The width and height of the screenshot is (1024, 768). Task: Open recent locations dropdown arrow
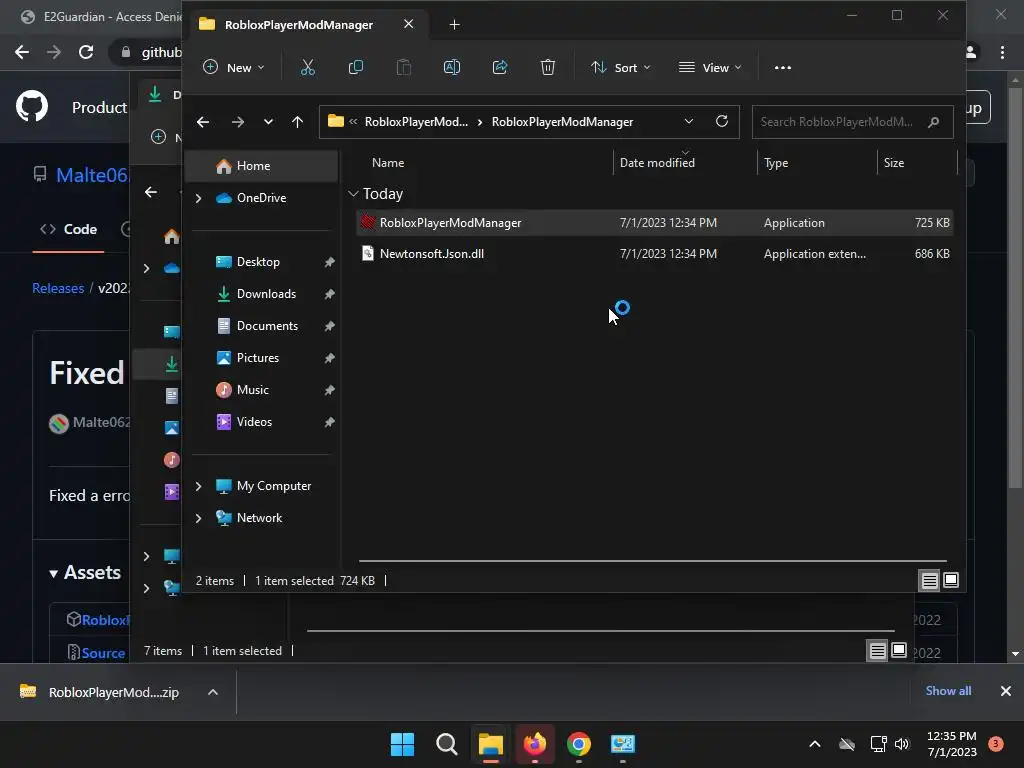point(268,122)
